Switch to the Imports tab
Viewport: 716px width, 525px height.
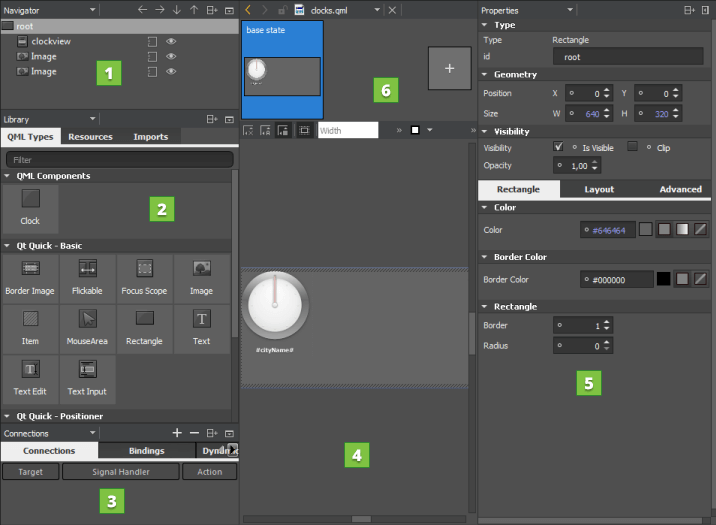151,136
